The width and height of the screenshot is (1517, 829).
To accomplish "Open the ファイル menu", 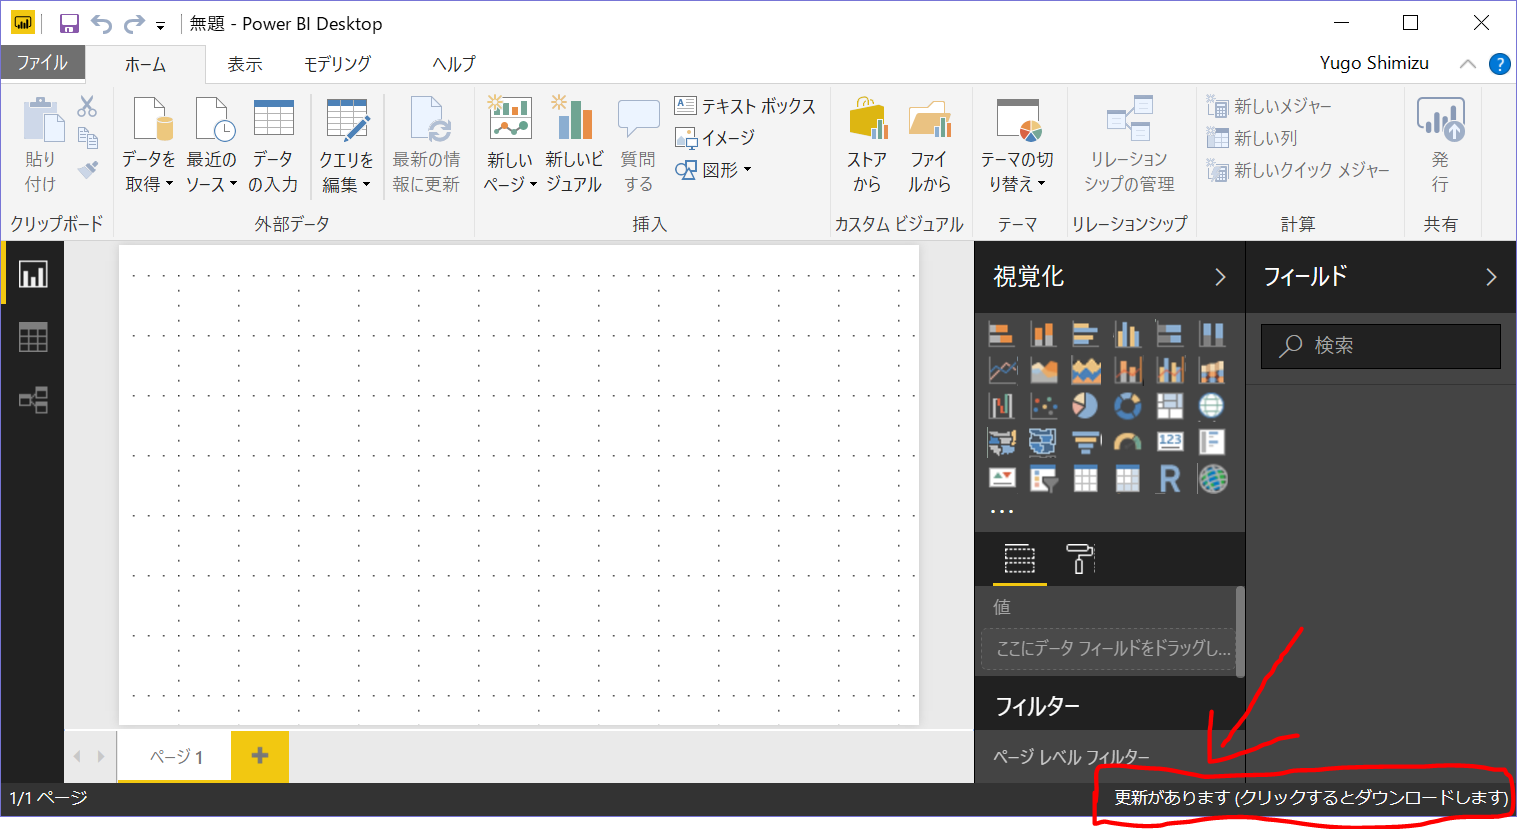I will coord(42,63).
